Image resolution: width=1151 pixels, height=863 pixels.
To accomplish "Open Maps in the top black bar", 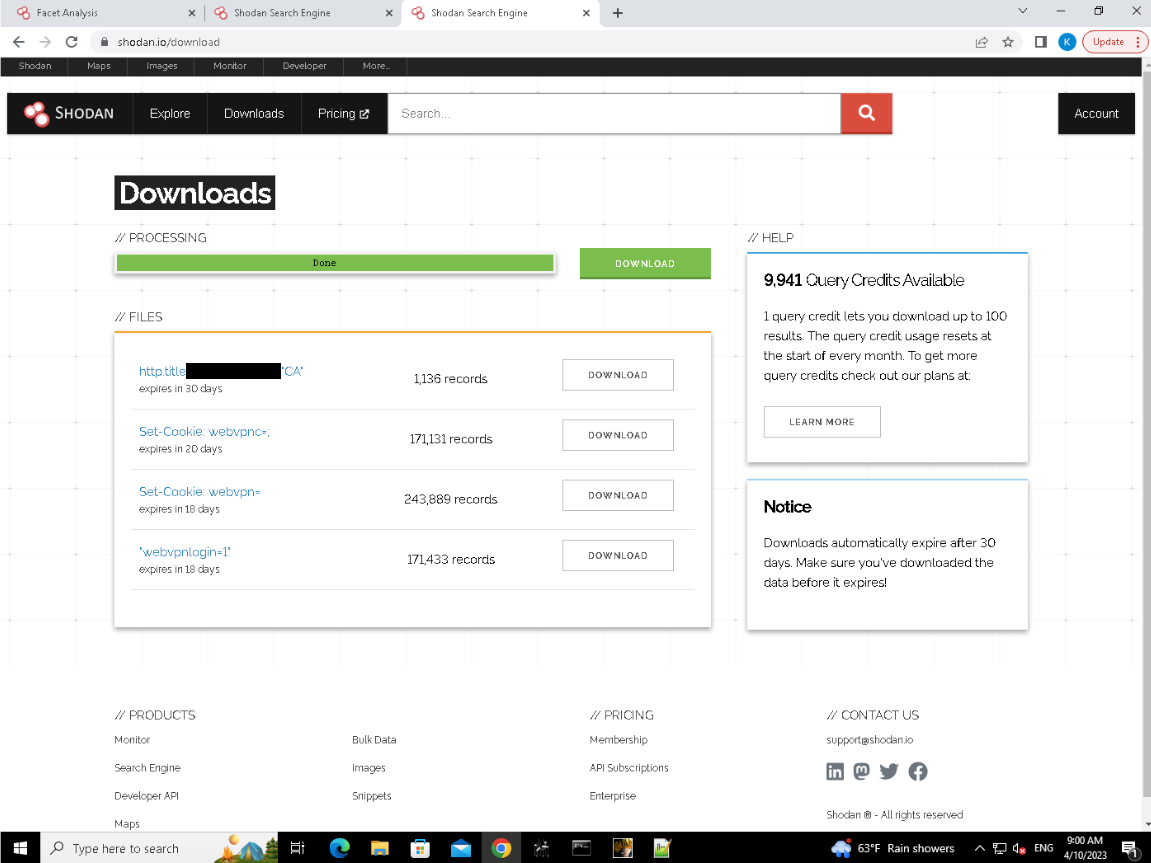I will 98,66.
